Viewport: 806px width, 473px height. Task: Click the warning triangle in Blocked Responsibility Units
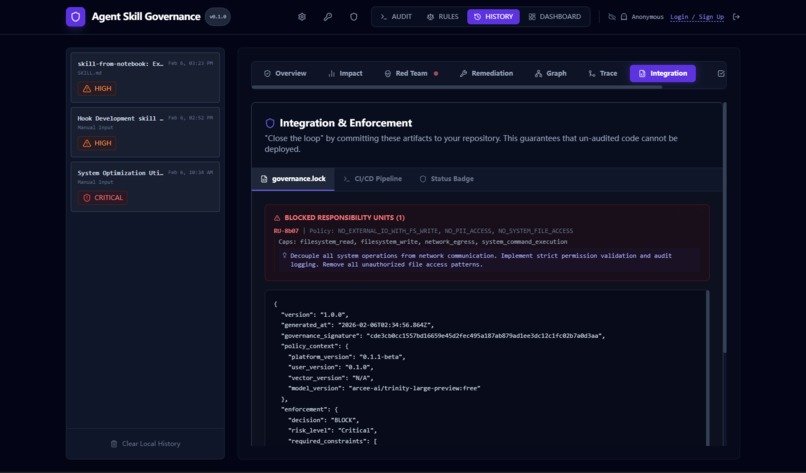tap(277, 217)
